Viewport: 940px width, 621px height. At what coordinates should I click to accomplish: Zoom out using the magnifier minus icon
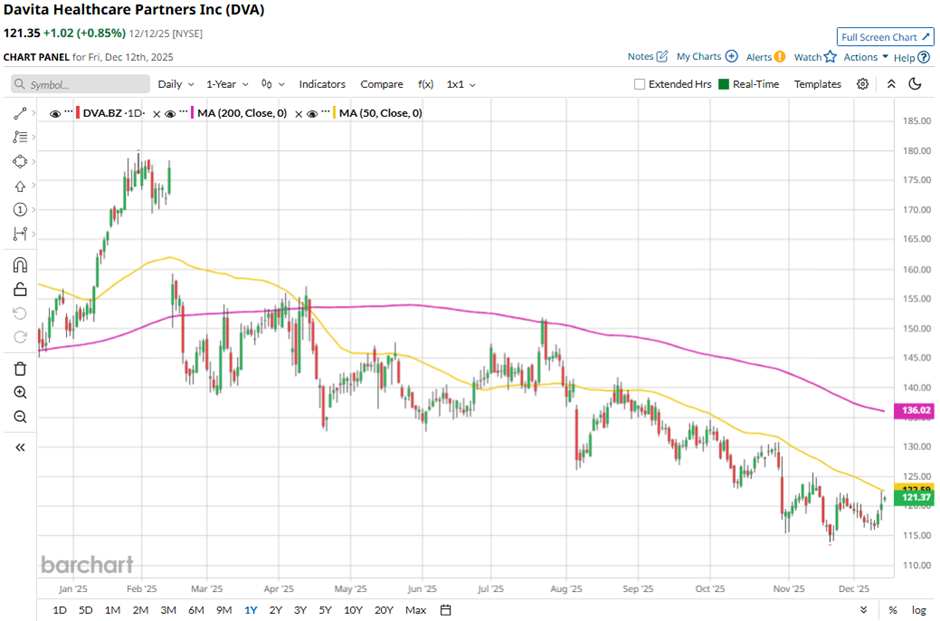pyautogui.click(x=19, y=417)
